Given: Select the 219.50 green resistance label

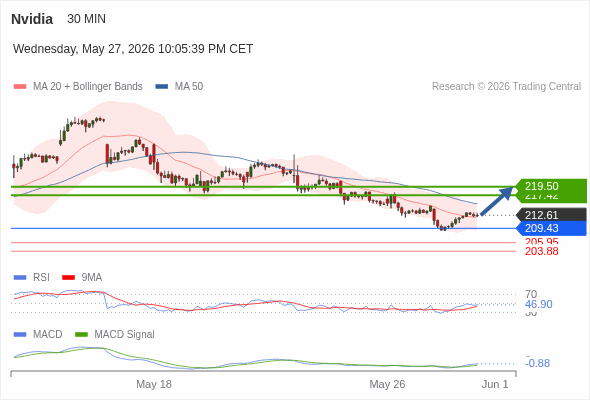Looking at the screenshot, I should click(551, 186).
